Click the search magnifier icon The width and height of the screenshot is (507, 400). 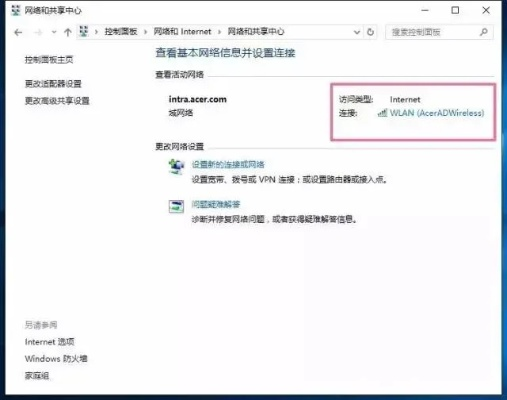point(484,32)
